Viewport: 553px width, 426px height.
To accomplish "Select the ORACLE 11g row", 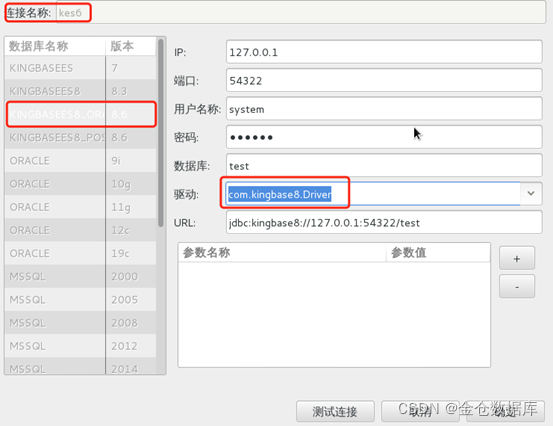I will (x=80, y=207).
